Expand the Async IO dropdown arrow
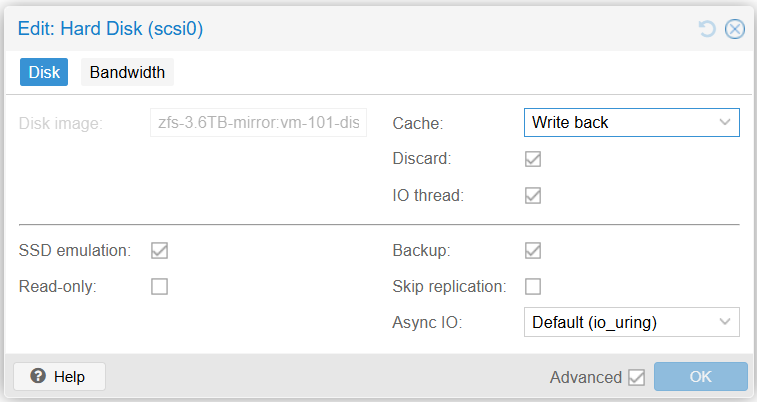The width and height of the screenshot is (757, 402). click(x=725, y=322)
